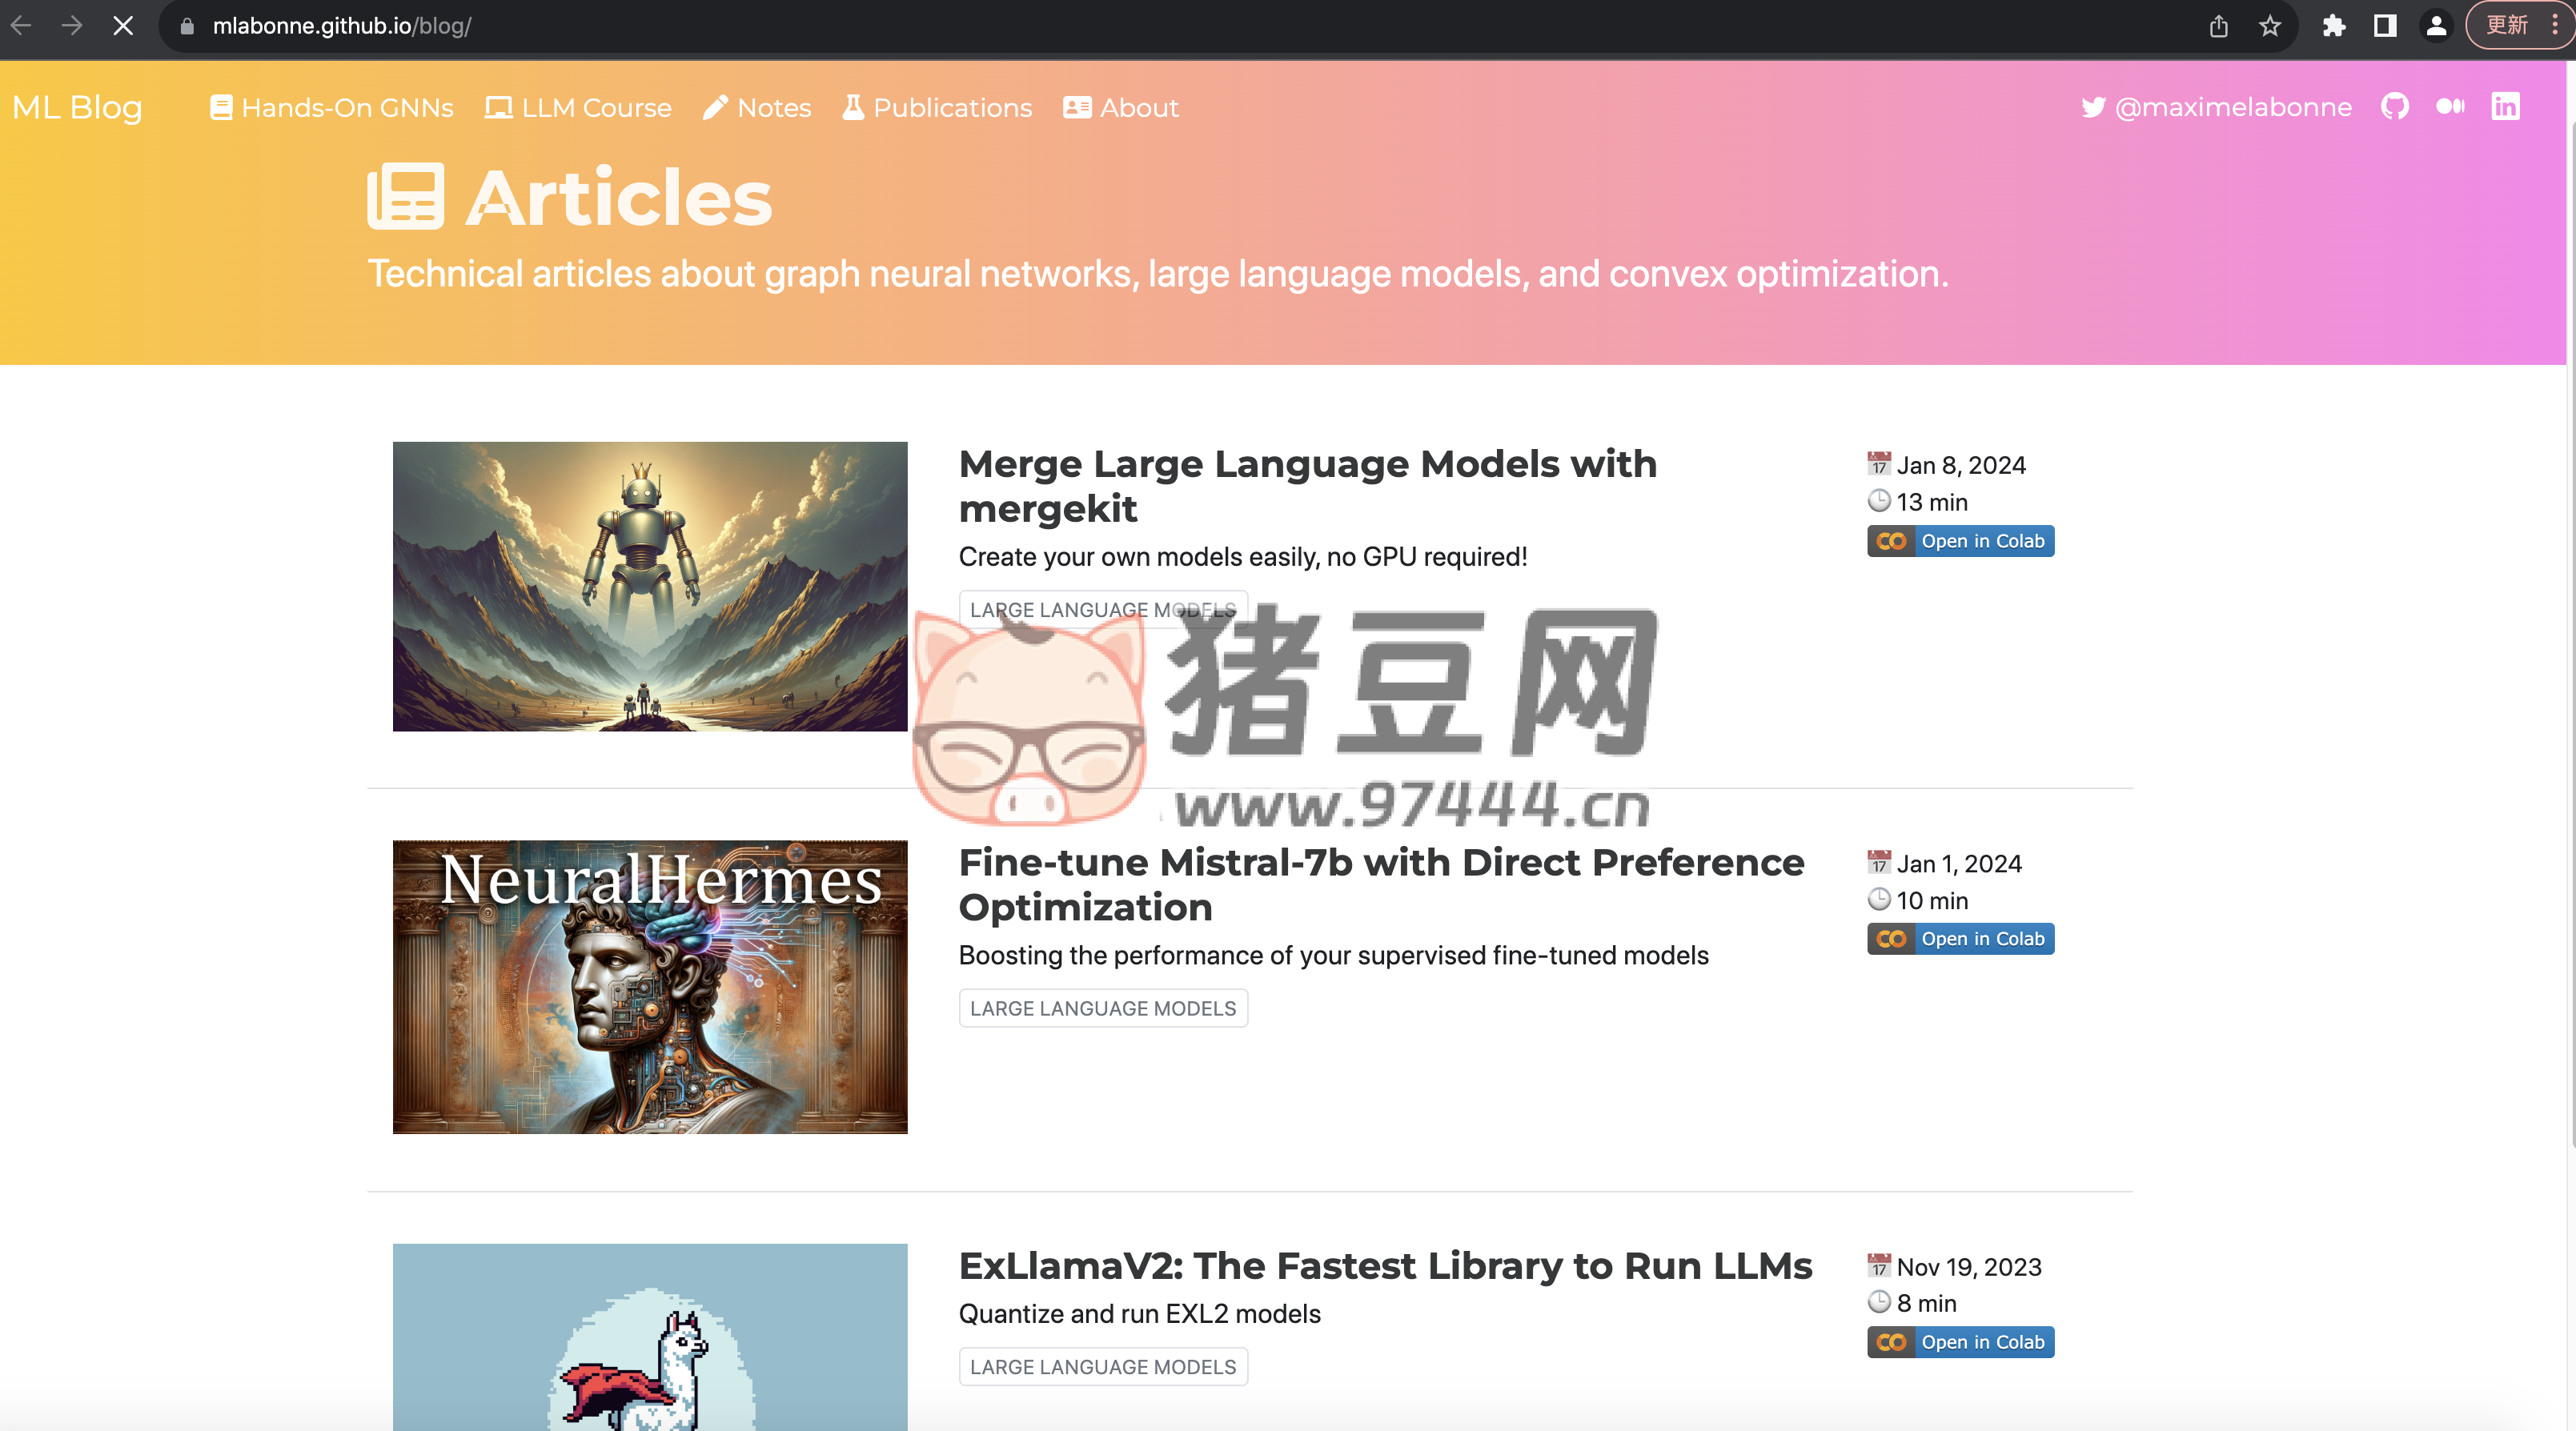The width and height of the screenshot is (2576, 1431).
Task: Open LLM Course nav item
Action: 578,107
